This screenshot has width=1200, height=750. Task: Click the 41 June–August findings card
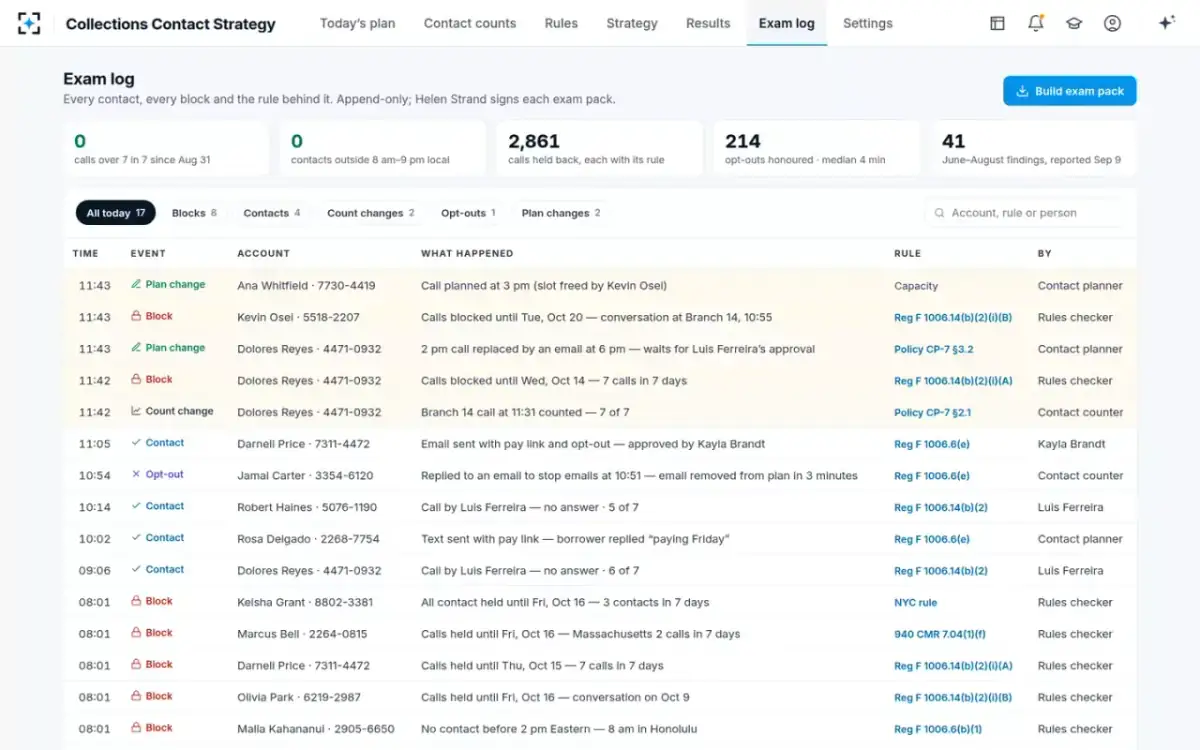pos(1034,148)
